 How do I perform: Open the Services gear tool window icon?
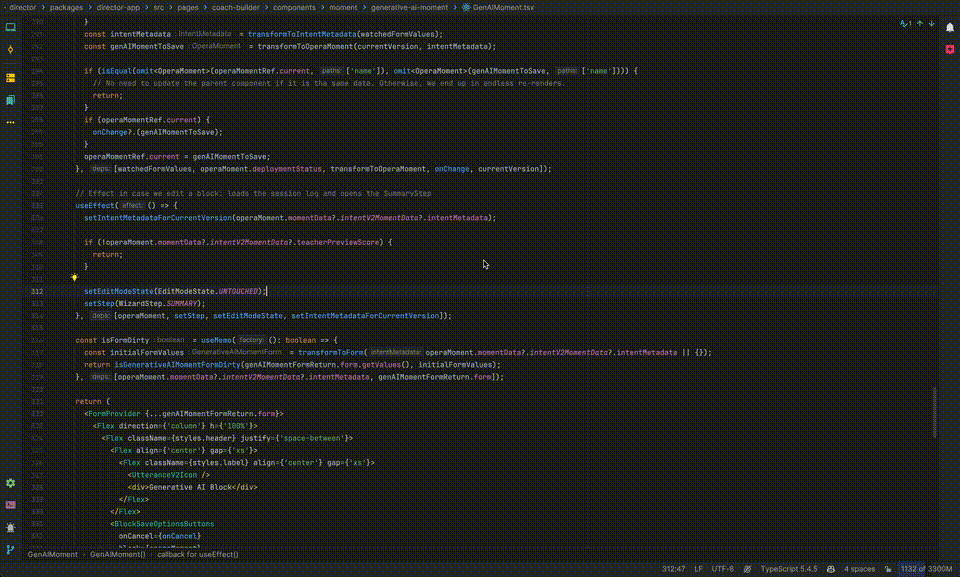click(10, 483)
